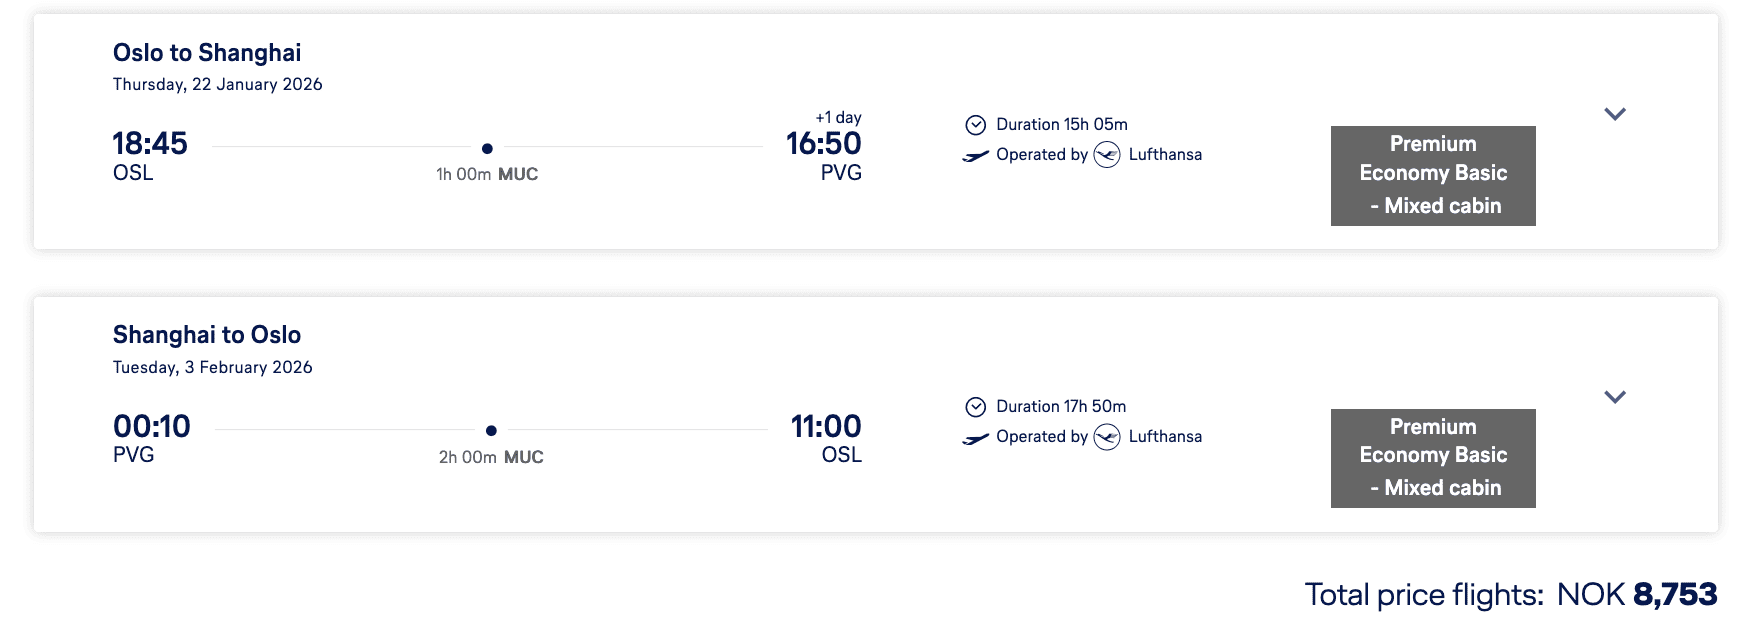Click the return flight airplane icon
Screen dimensions: 1738x624
(975, 438)
